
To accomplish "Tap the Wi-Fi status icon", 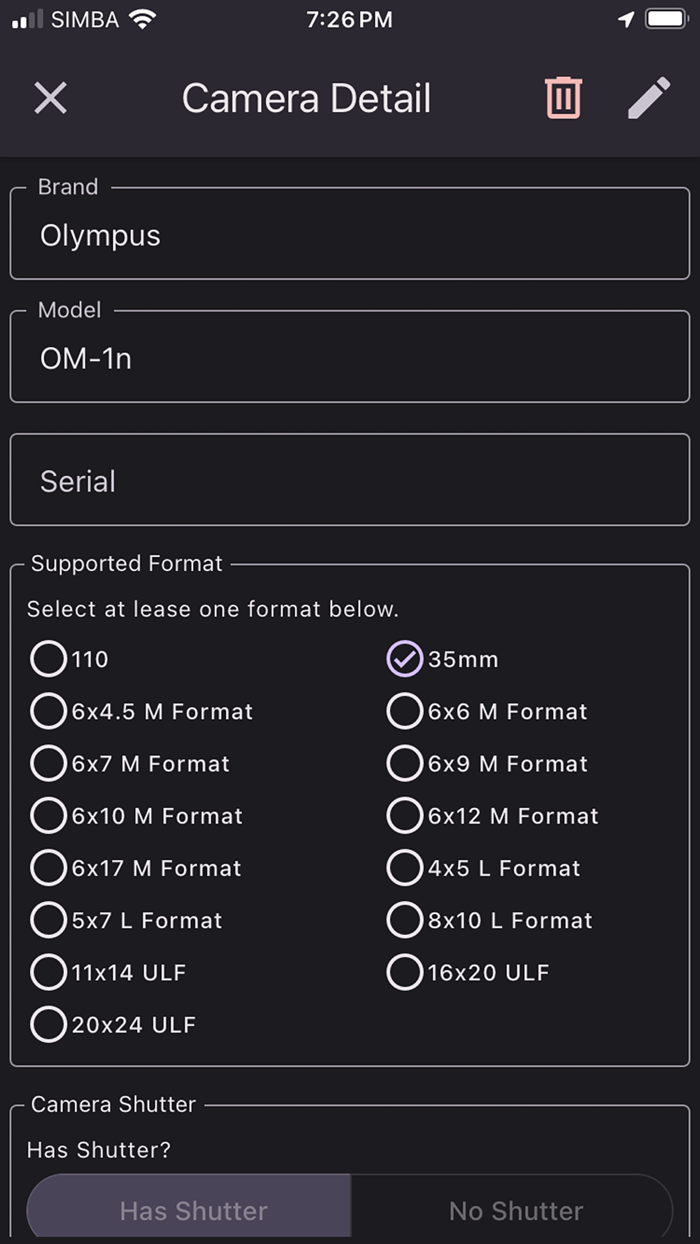I will click(x=143, y=19).
